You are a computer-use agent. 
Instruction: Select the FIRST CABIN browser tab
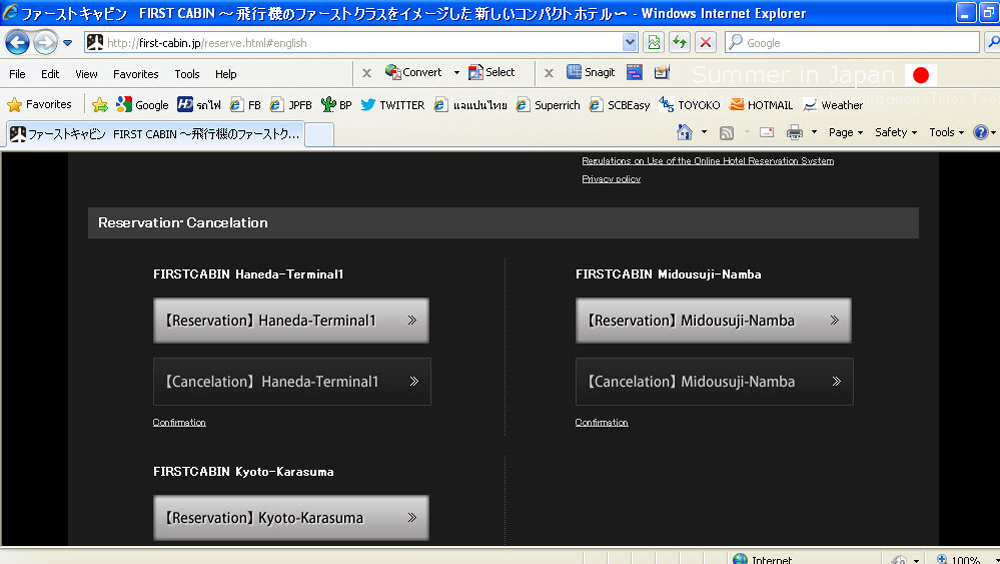click(155, 134)
